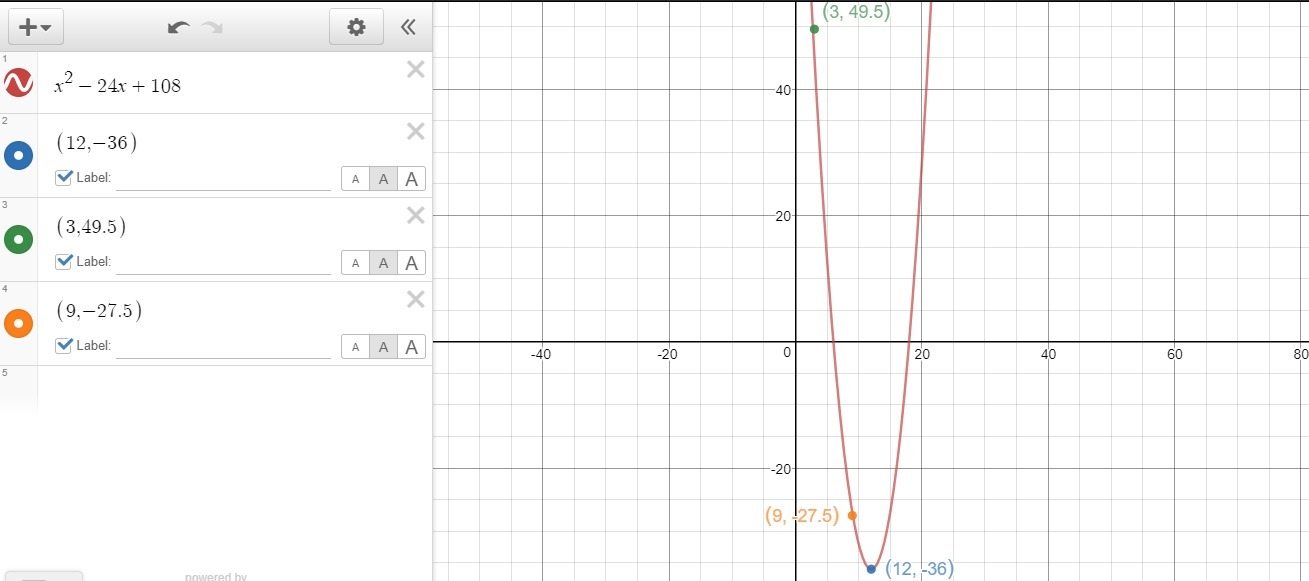Image resolution: width=1309 pixels, height=581 pixels.
Task: Uncheck Label checkbox for point (12,−36)
Action: (x=64, y=178)
